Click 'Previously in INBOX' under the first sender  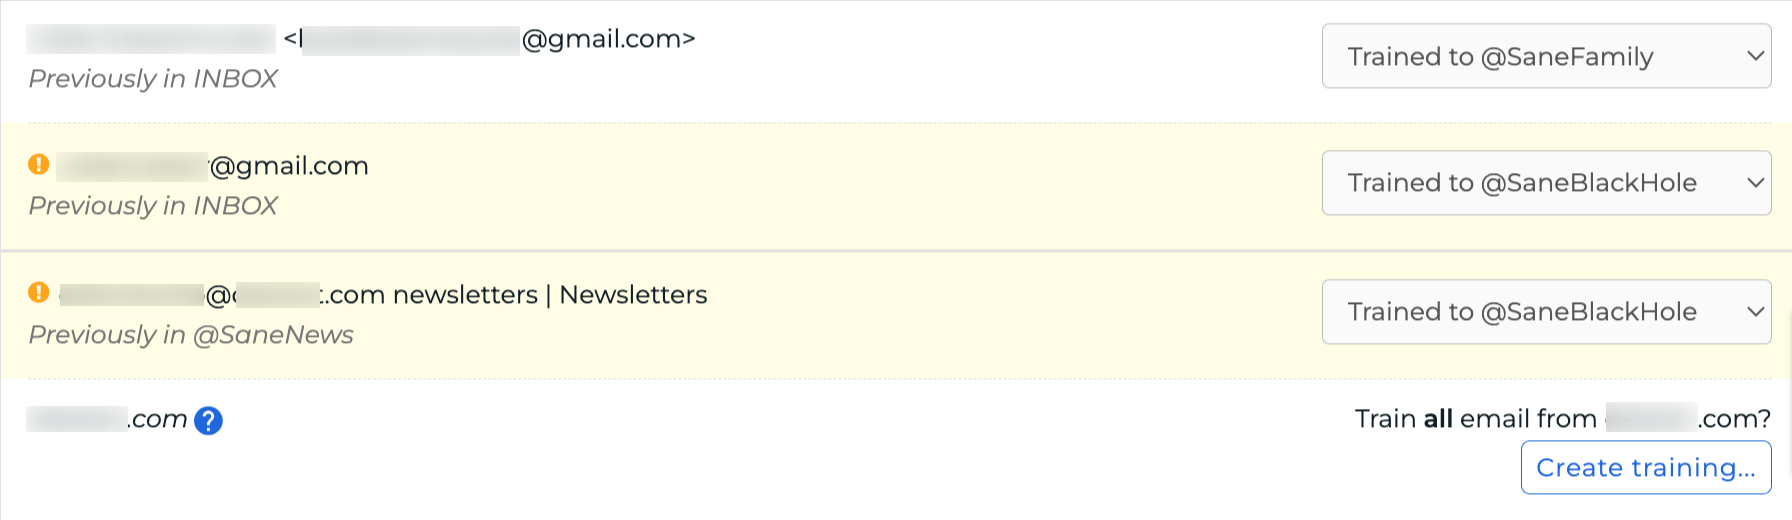(x=153, y=79)
